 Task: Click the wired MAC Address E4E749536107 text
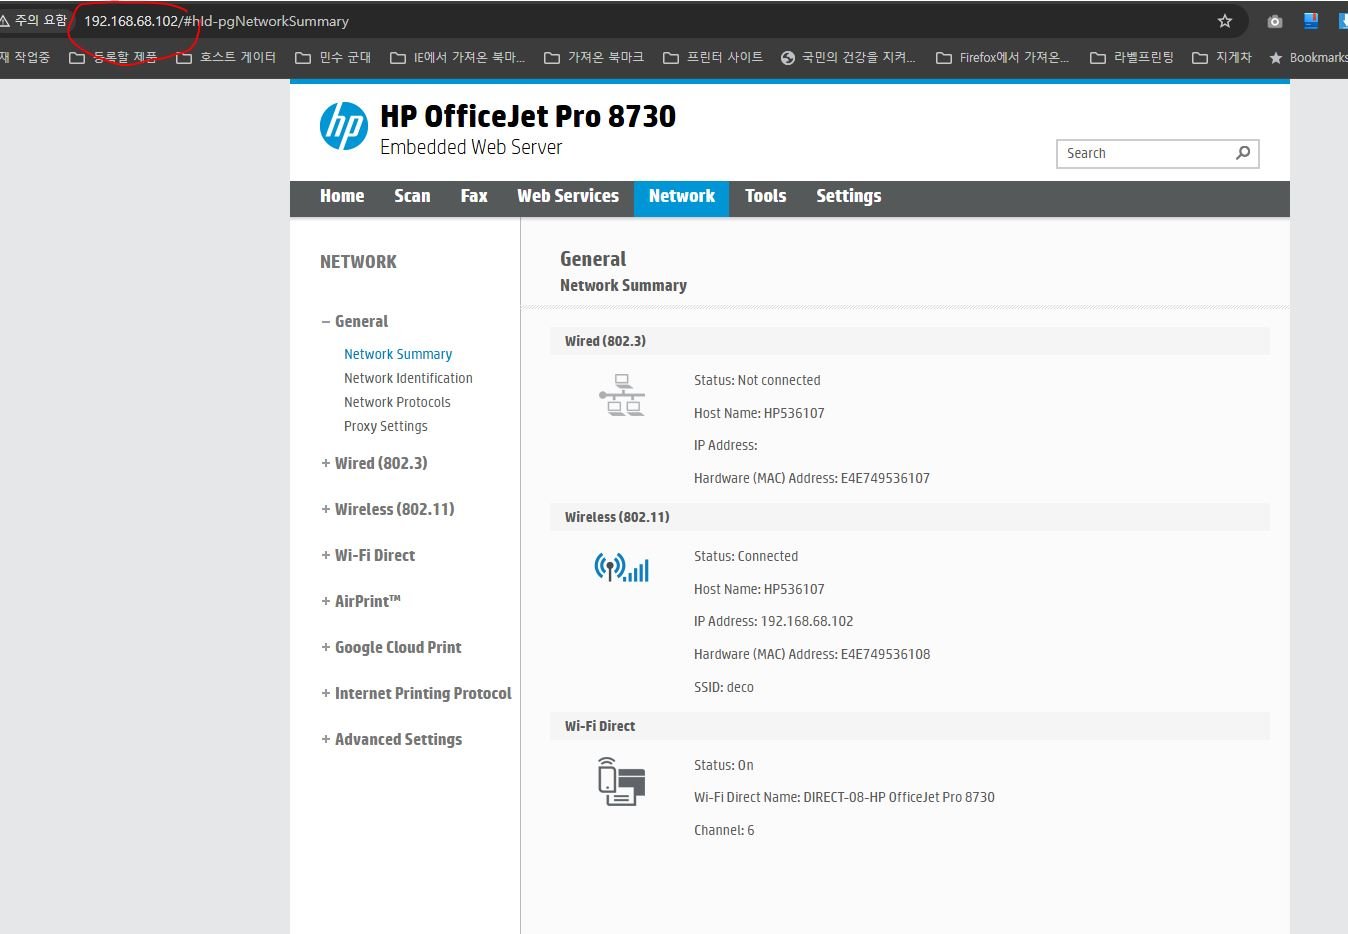812,478
